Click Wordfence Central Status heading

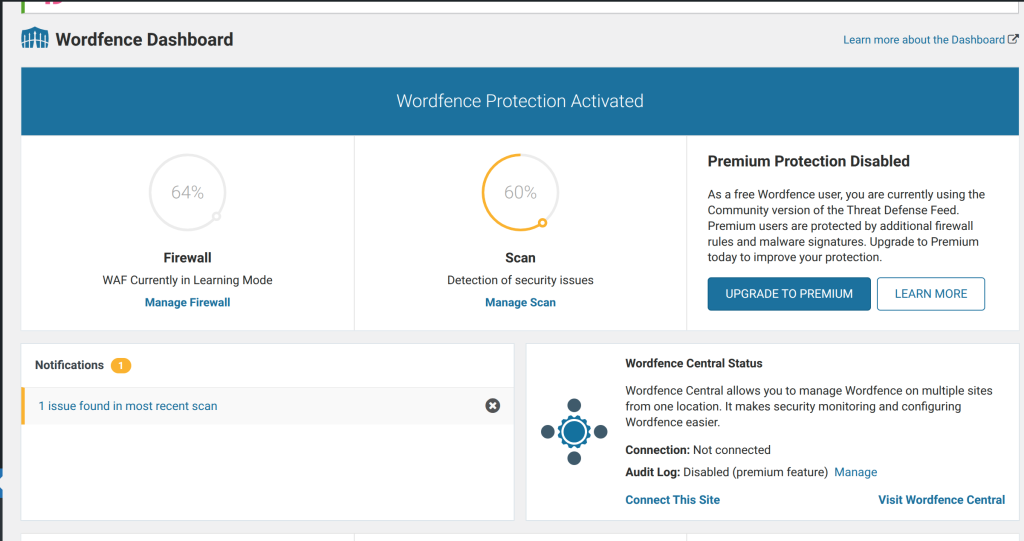pos(694,363)
